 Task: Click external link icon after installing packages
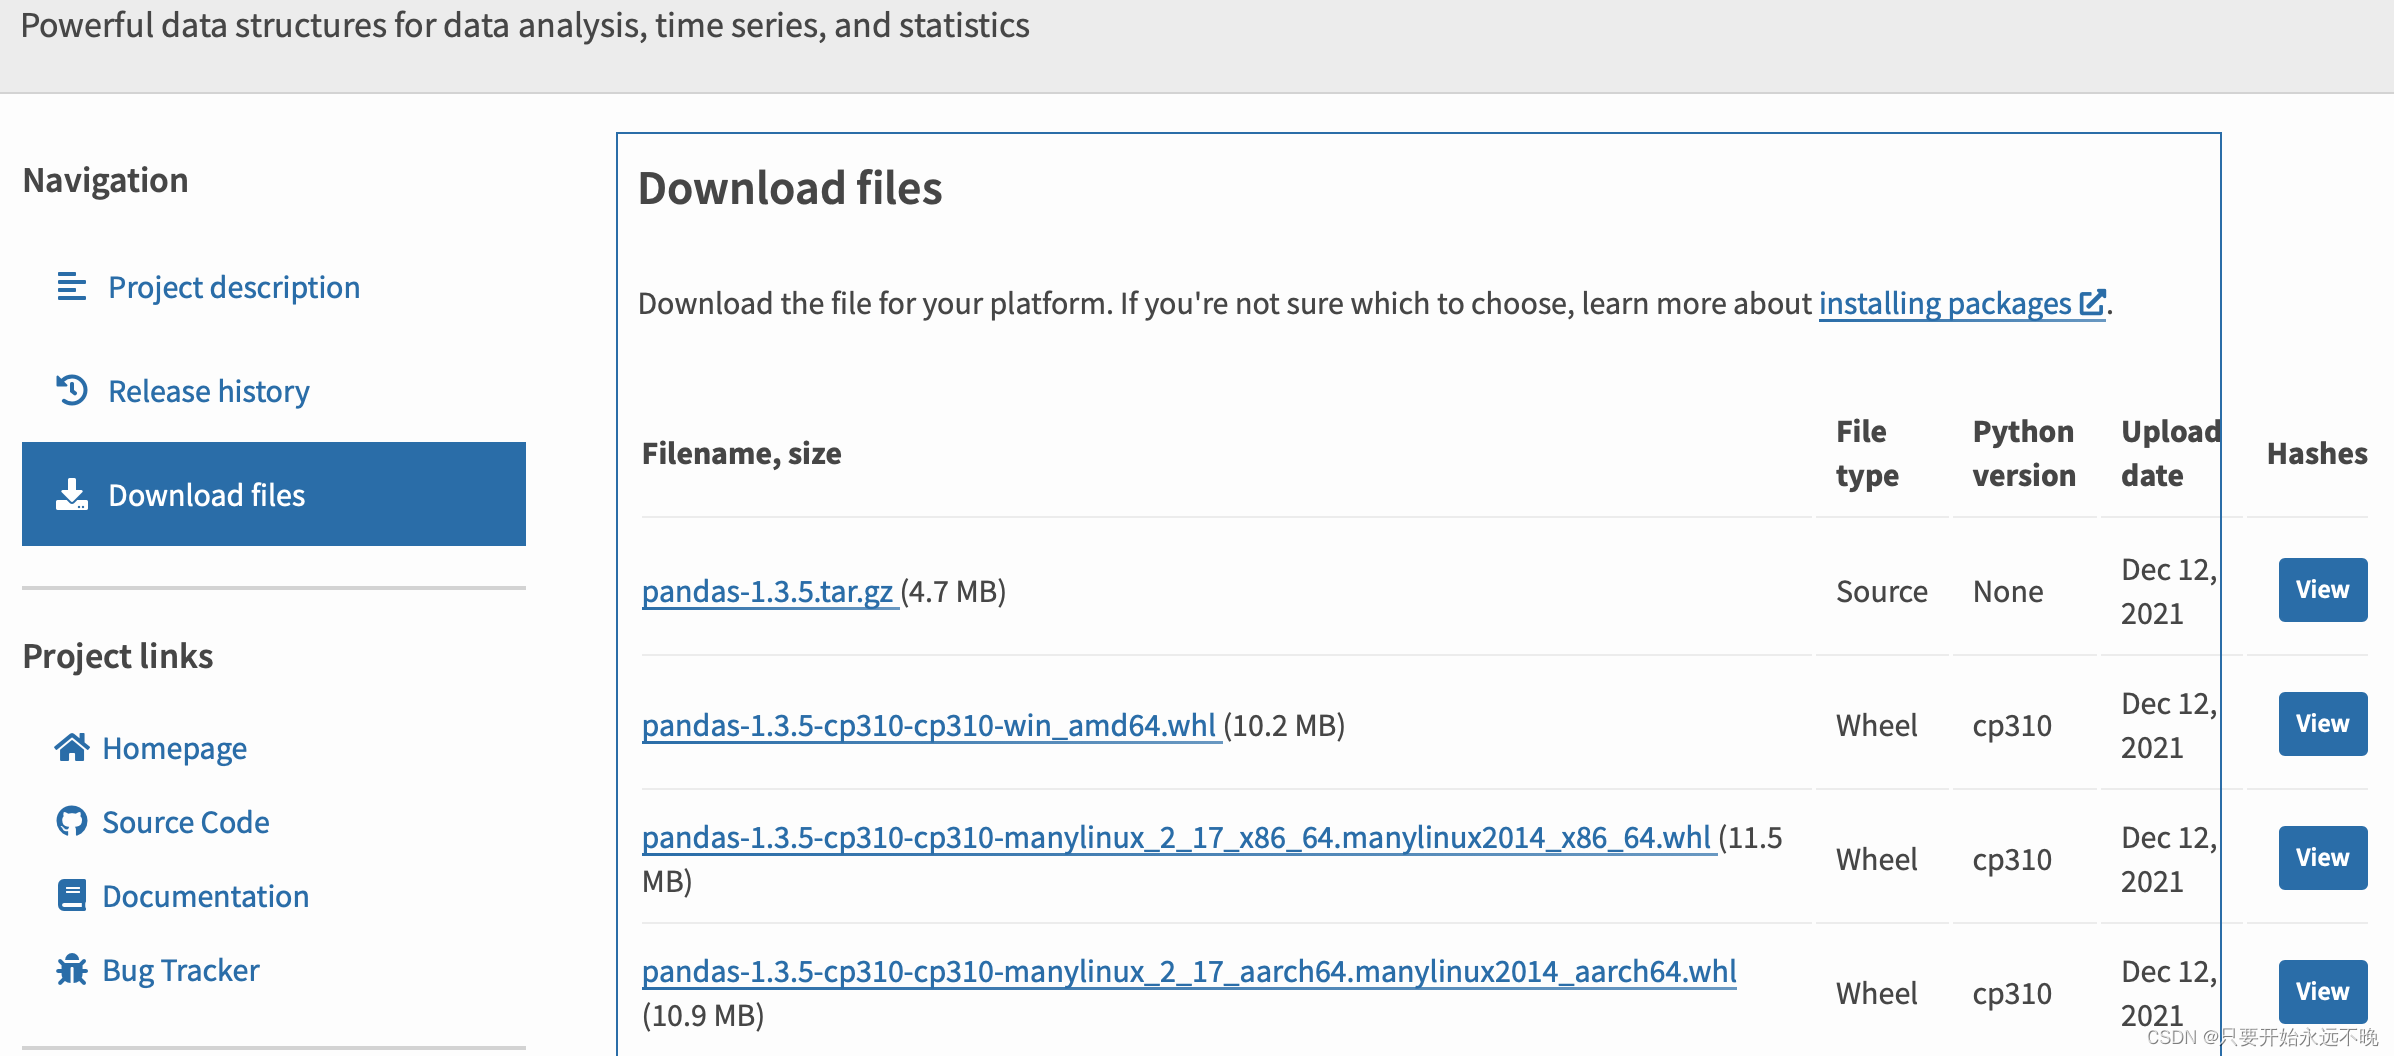coord(2092,302)
